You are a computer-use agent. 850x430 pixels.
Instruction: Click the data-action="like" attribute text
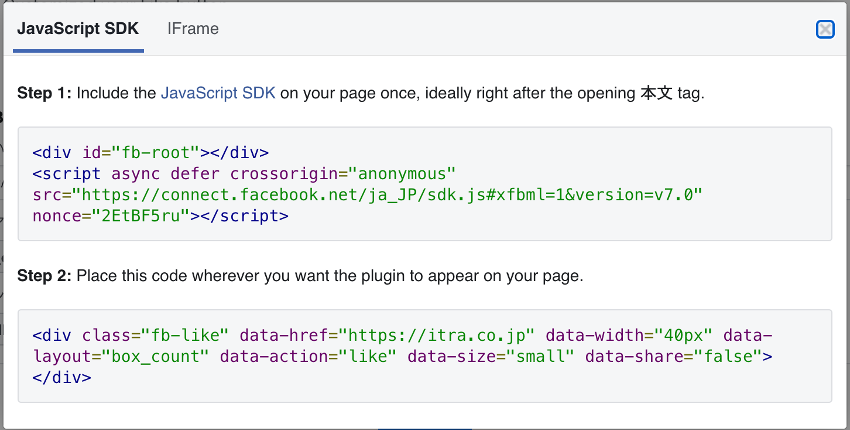pos(308,356)
